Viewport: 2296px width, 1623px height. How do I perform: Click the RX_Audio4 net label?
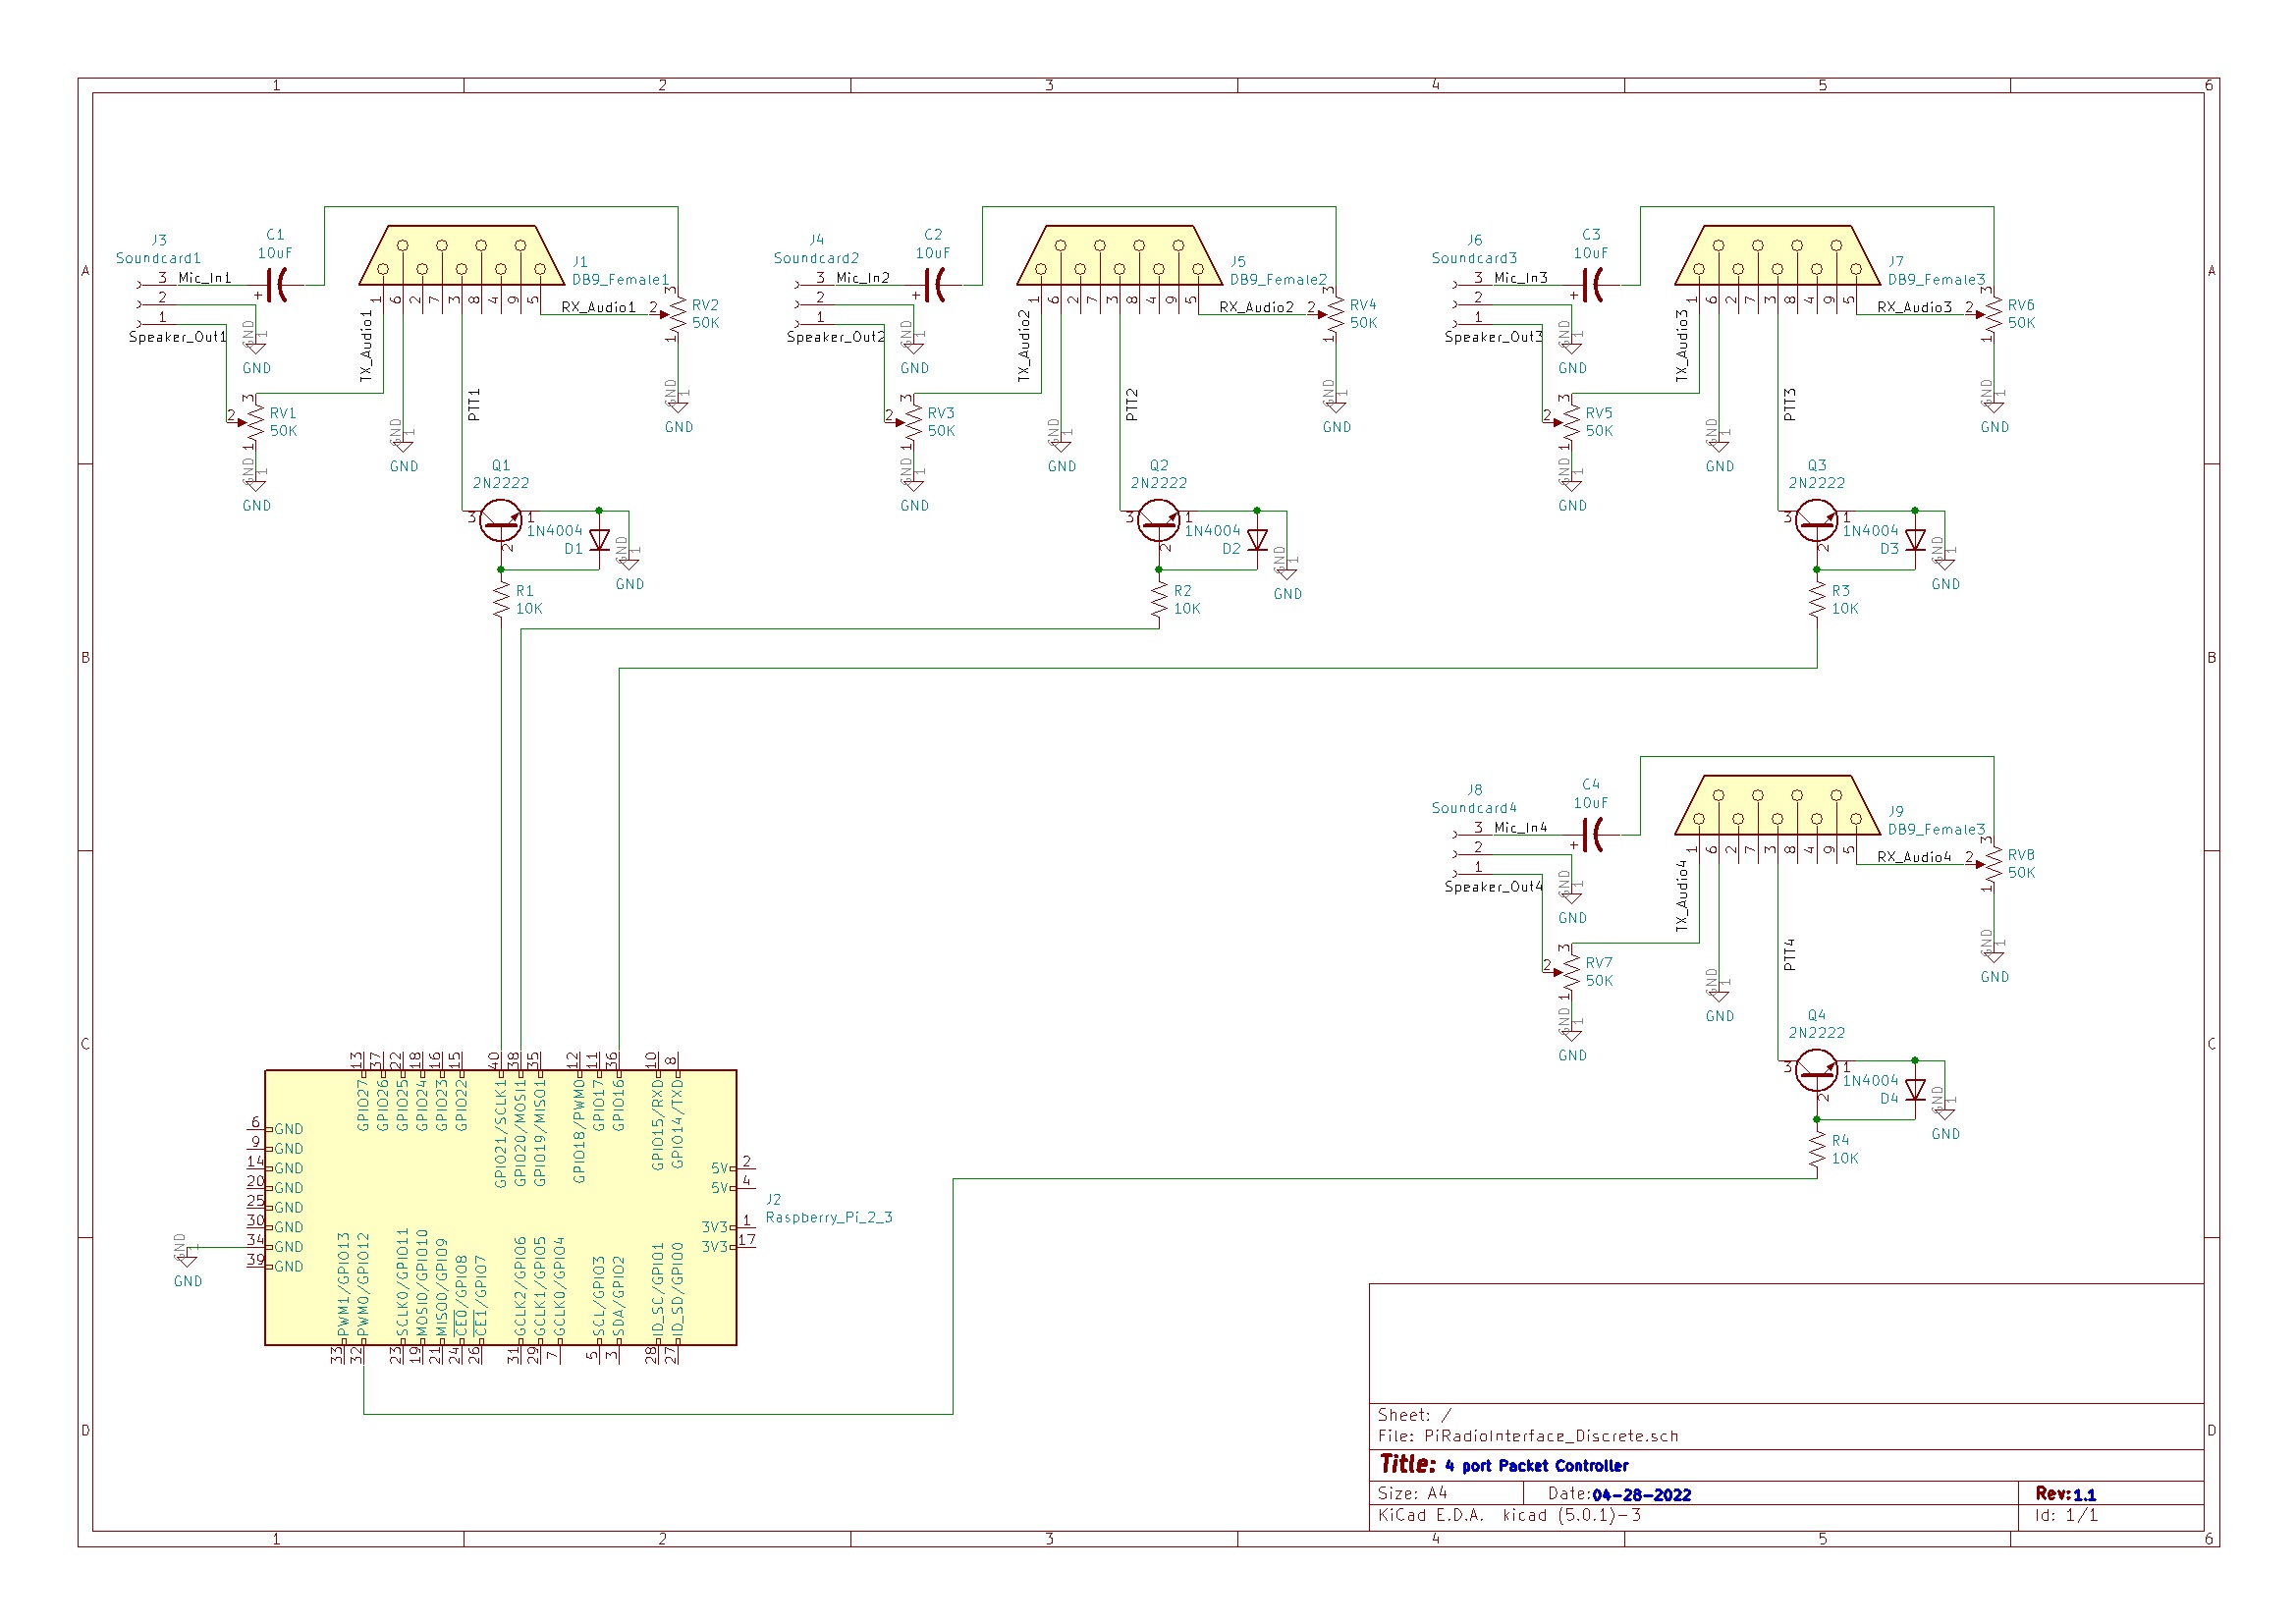[x=1914, y=857]
